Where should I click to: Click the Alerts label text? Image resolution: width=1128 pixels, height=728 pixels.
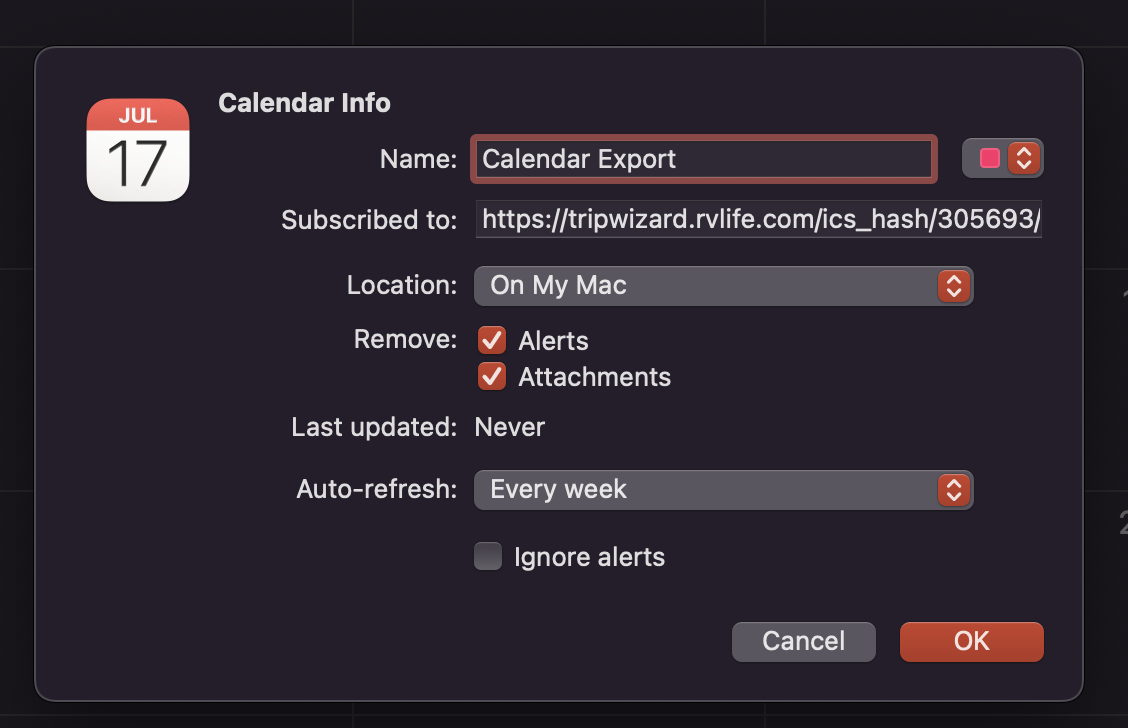[553, 341]
